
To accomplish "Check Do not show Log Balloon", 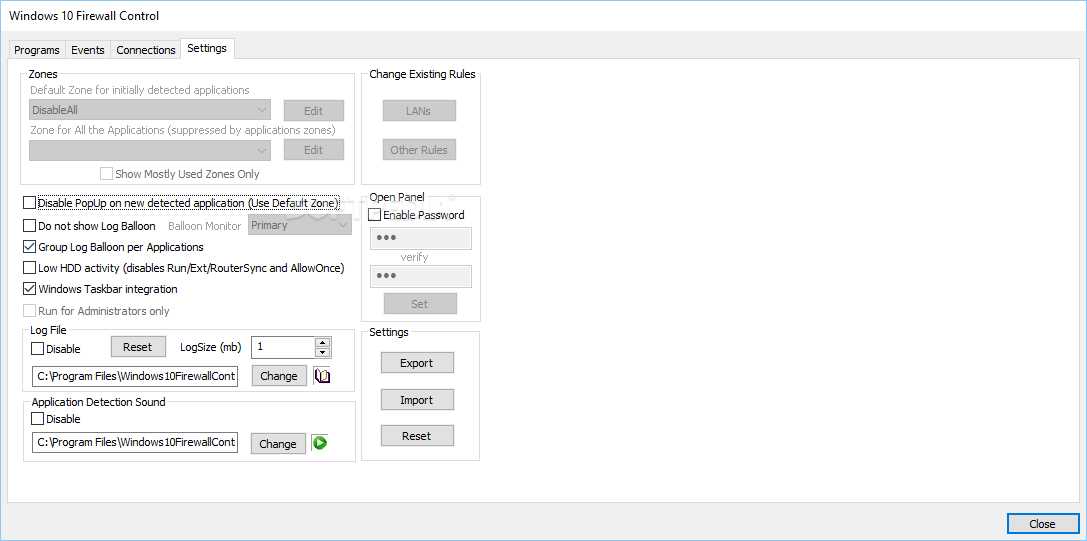I will point(29,225).
